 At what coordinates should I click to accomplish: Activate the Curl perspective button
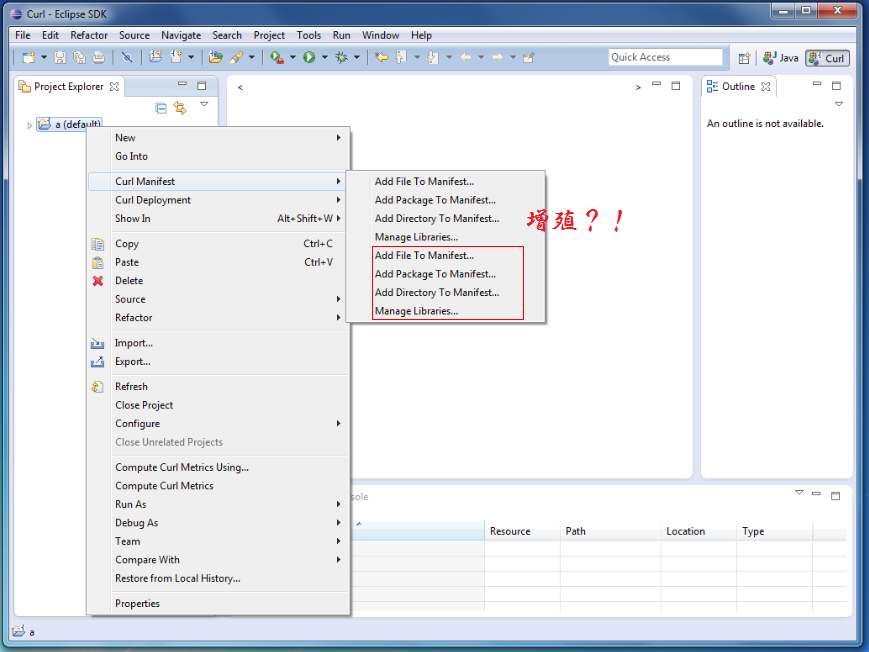(x=826, y=58)
